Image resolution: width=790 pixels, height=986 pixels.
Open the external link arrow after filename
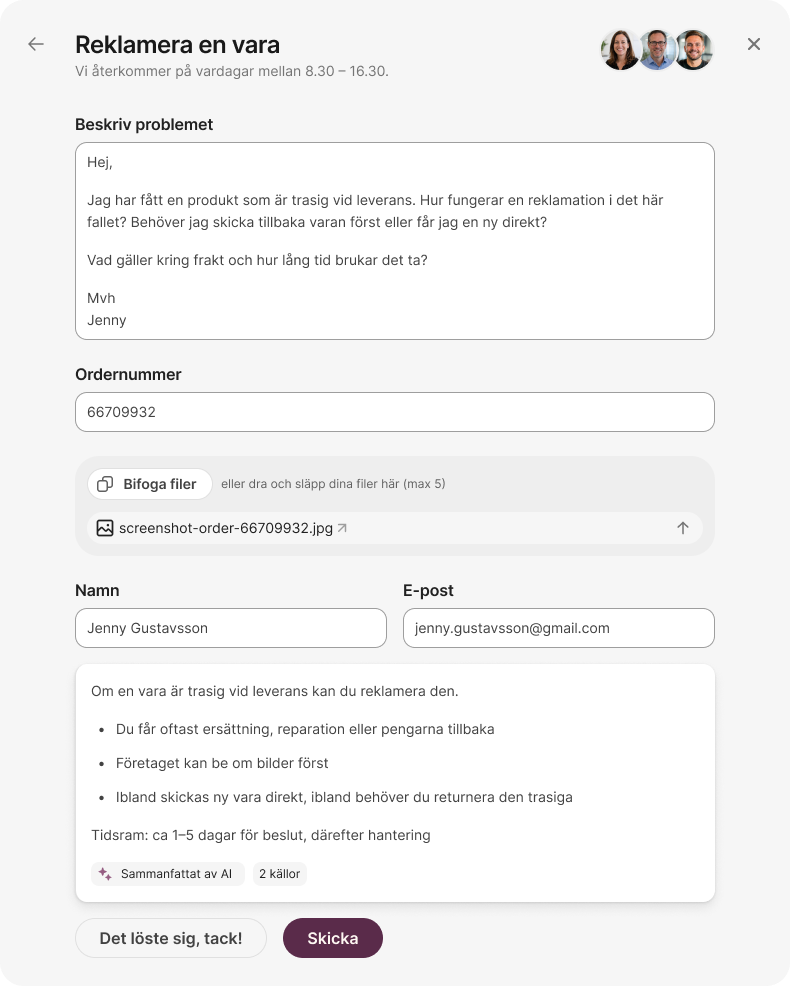(x=342, y=528)
